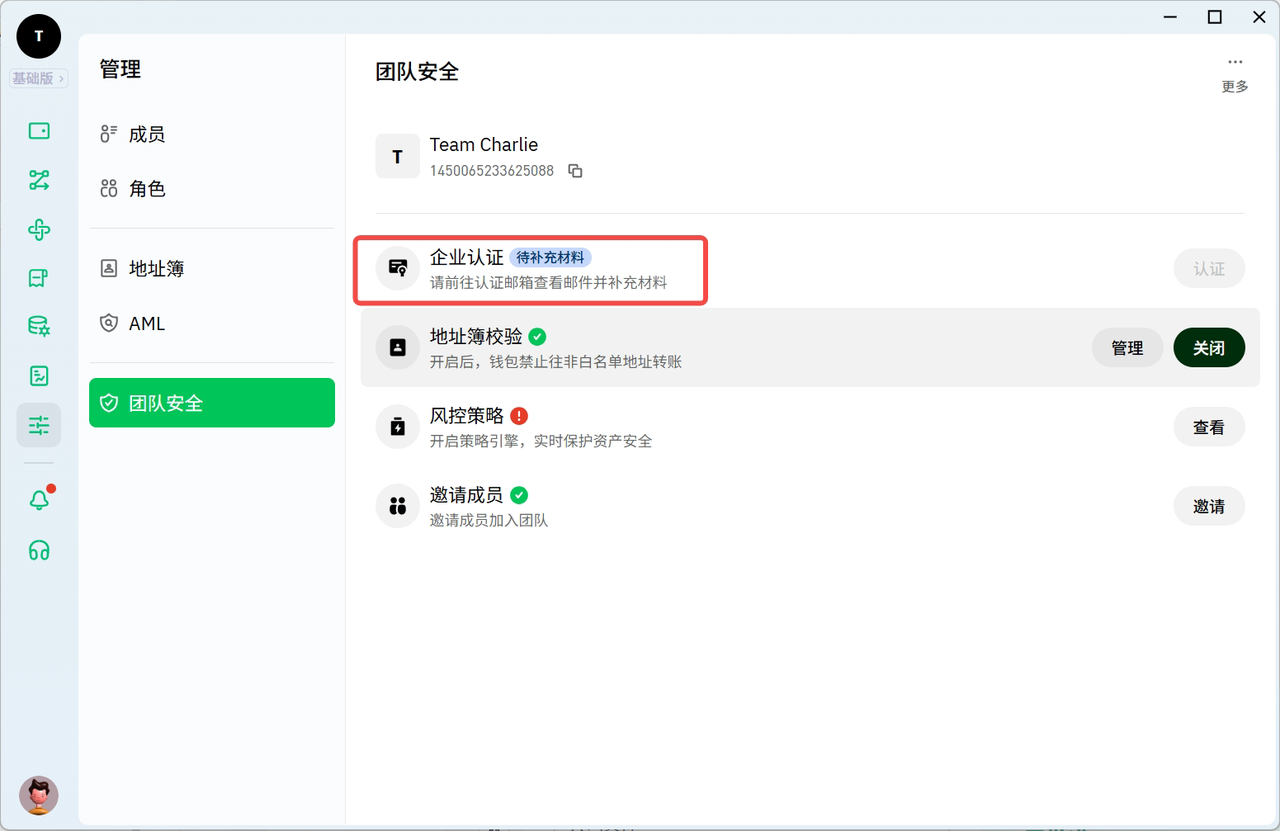Copy the team ID number

tap(575, 171)
